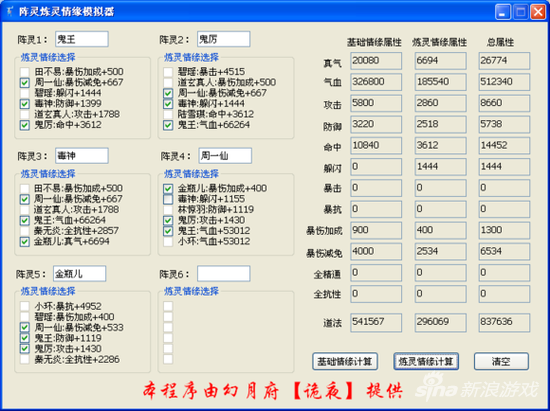Check 道玄真人:攻击+1788 under 阵灵1
The image size is (550, 411).
tap(25, 114)
